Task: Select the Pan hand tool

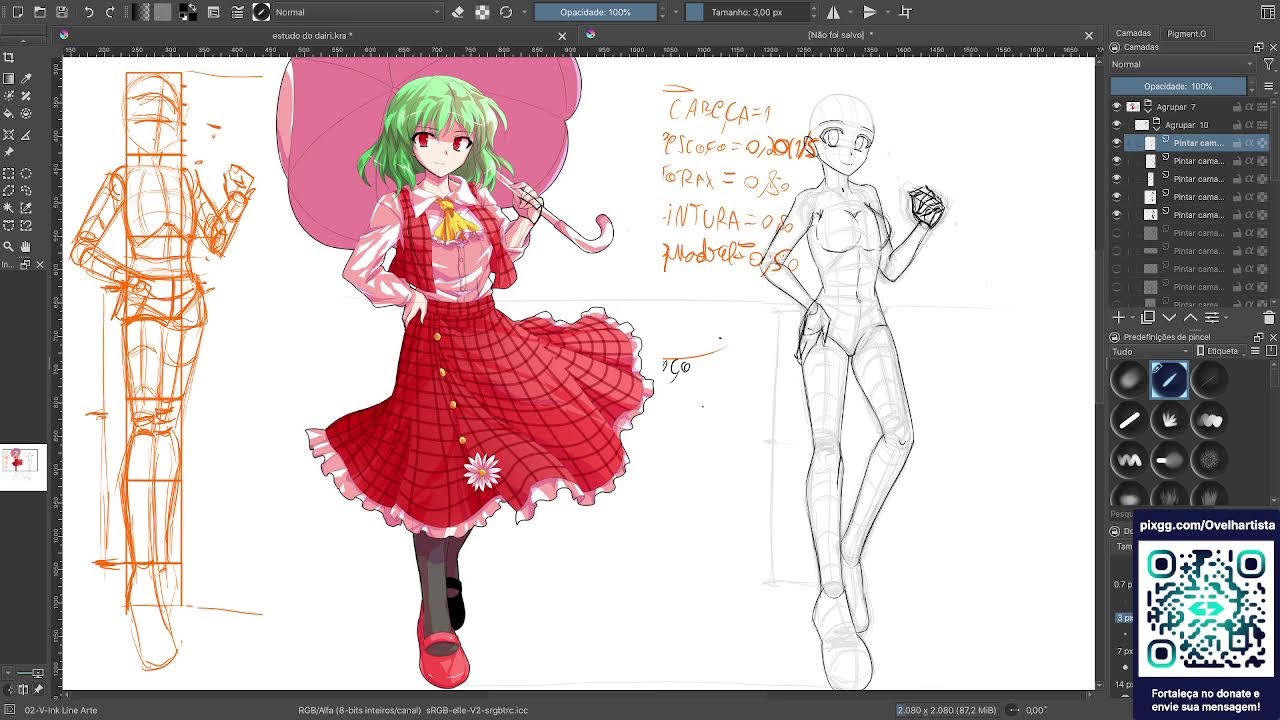Action: [27, 246]
